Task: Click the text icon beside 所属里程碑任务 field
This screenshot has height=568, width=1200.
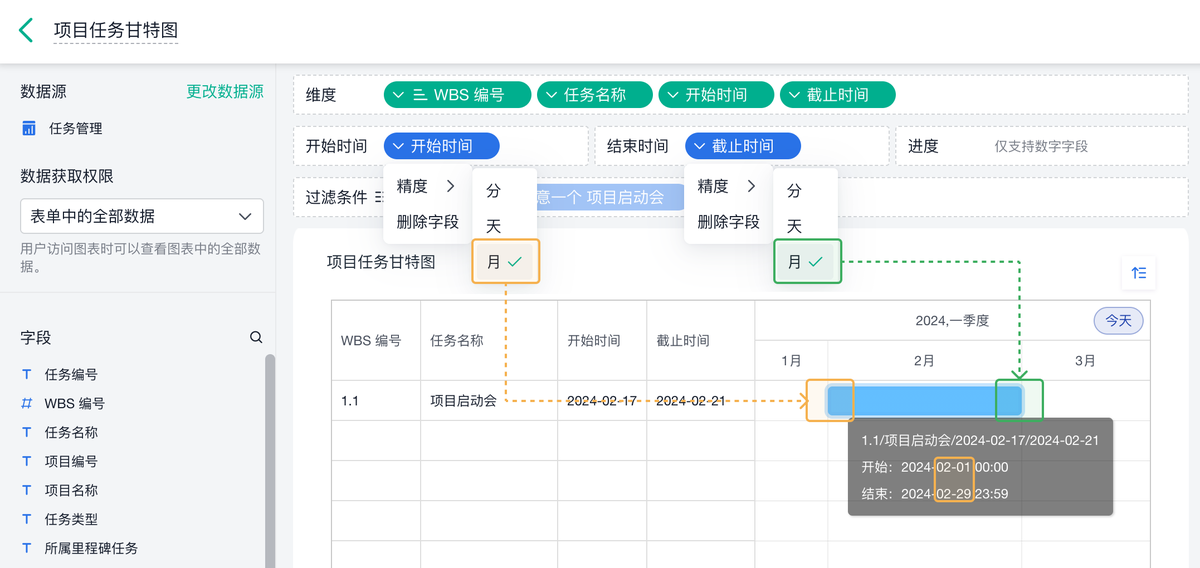Action: pyautogui.click(x=27, y=549)
